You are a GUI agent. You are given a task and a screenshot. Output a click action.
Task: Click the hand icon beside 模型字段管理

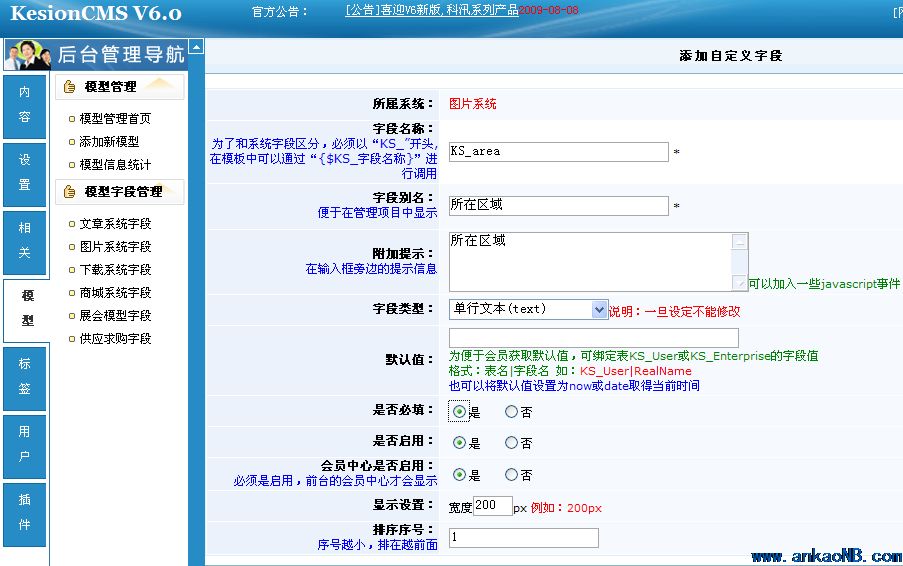tap(70, 192)
